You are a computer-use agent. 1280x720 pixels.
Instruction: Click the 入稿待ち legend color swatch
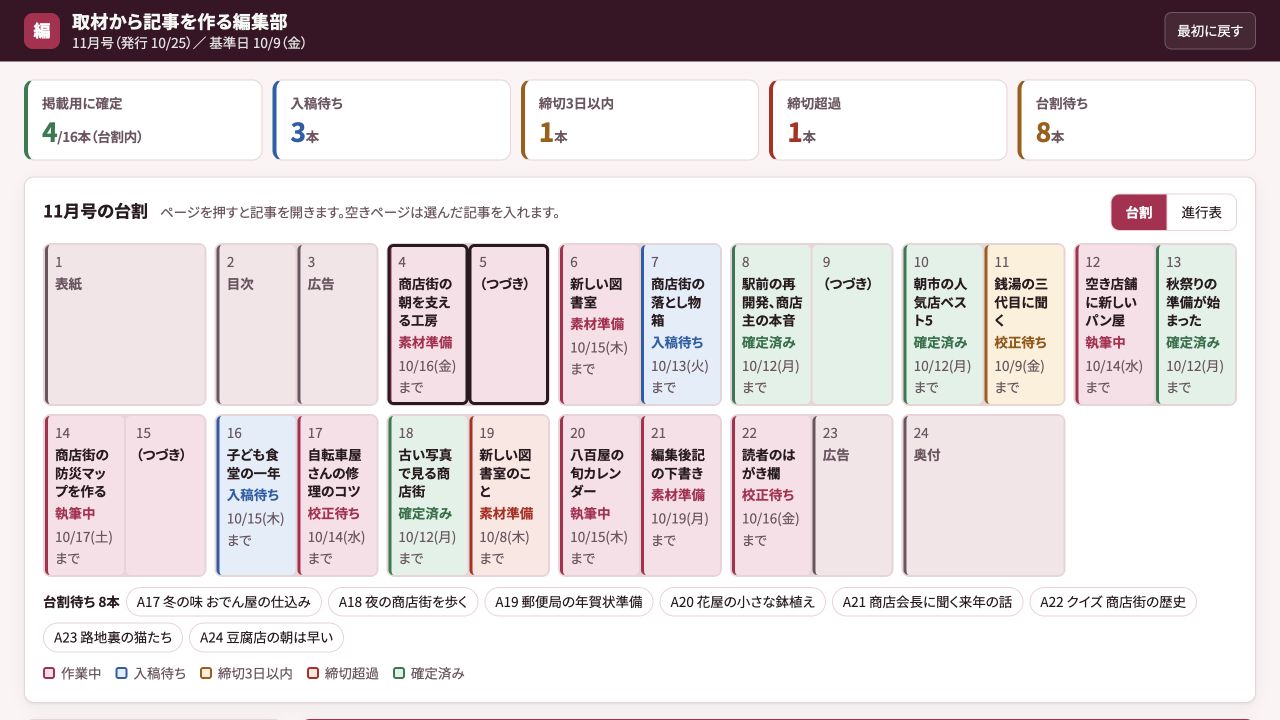coord(122,673)
